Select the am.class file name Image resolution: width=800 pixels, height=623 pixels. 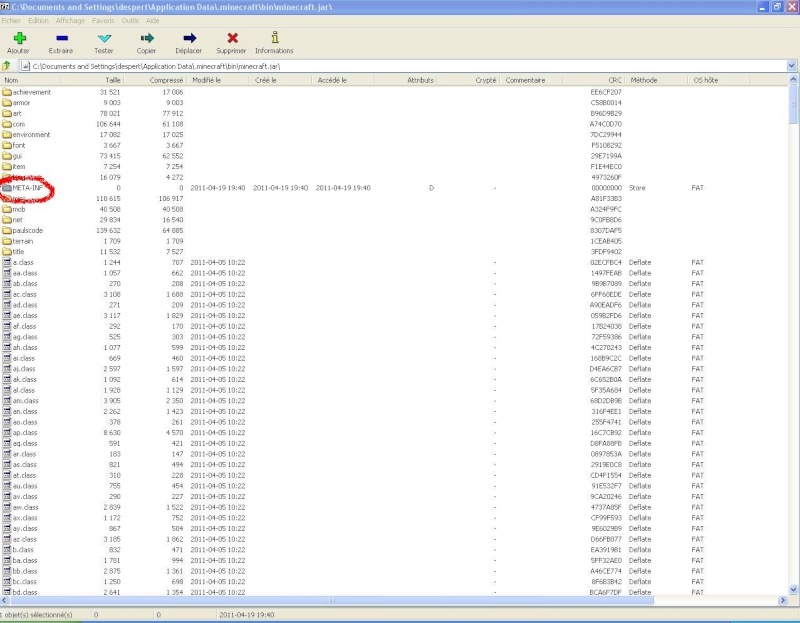pyautogui.click(x=26, y=401)
